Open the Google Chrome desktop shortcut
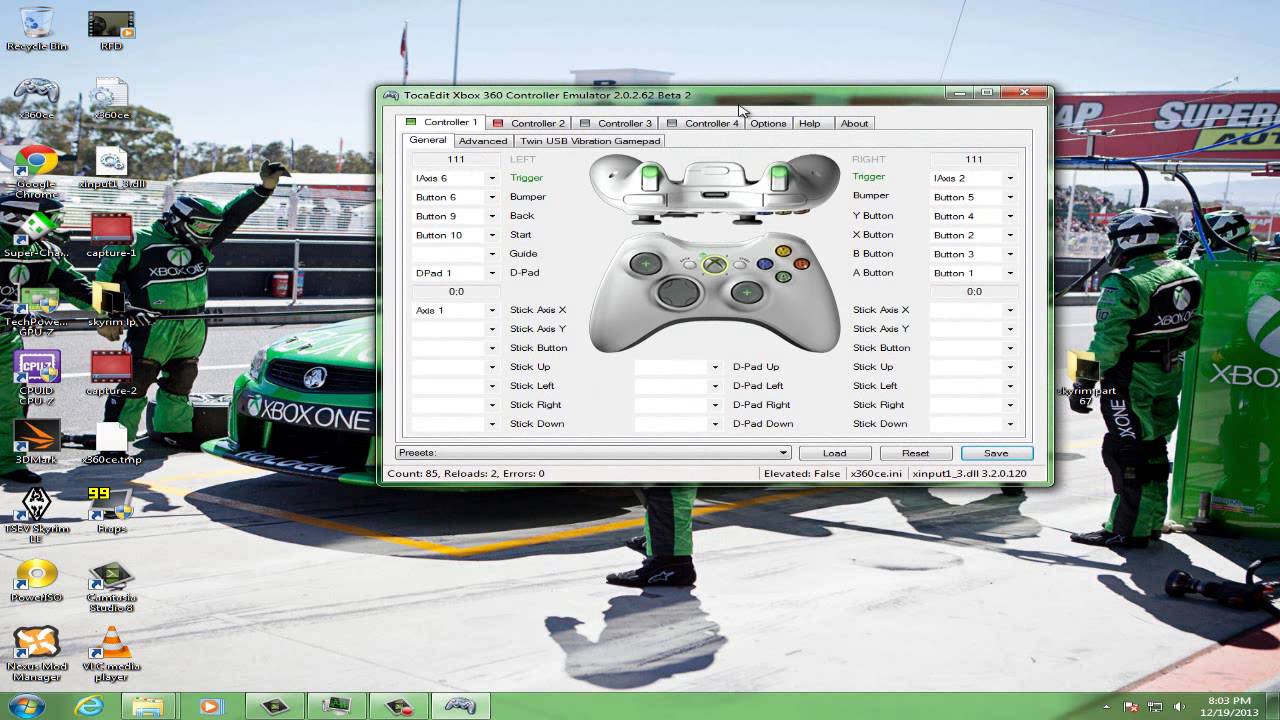Viewport: 1280px width, 720px height. coord(36,172)
